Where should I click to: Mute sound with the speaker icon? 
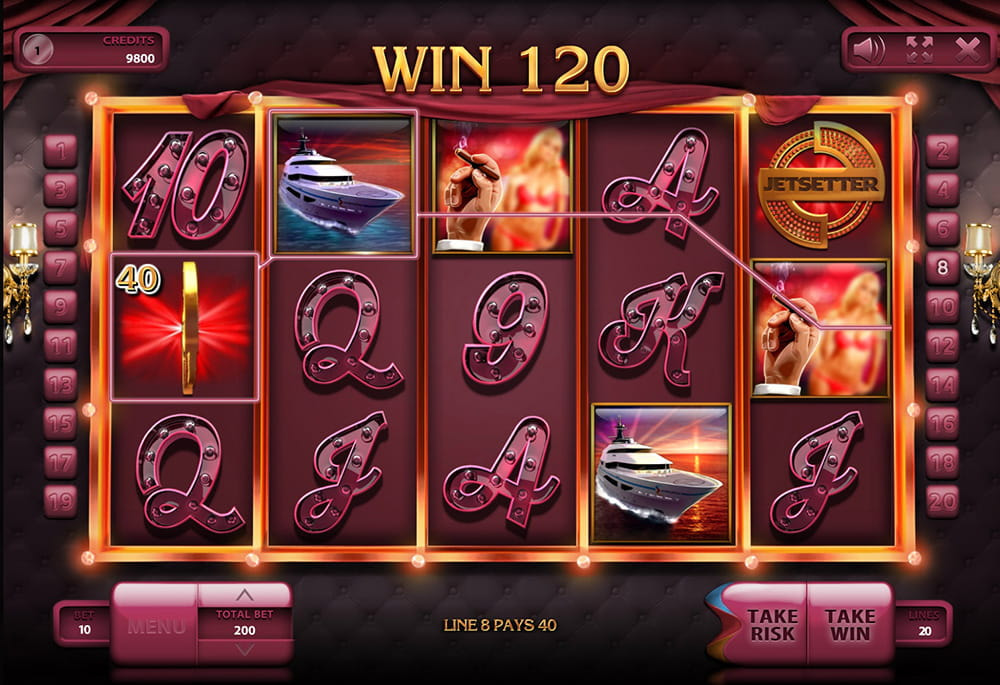[x=869, y=50]
